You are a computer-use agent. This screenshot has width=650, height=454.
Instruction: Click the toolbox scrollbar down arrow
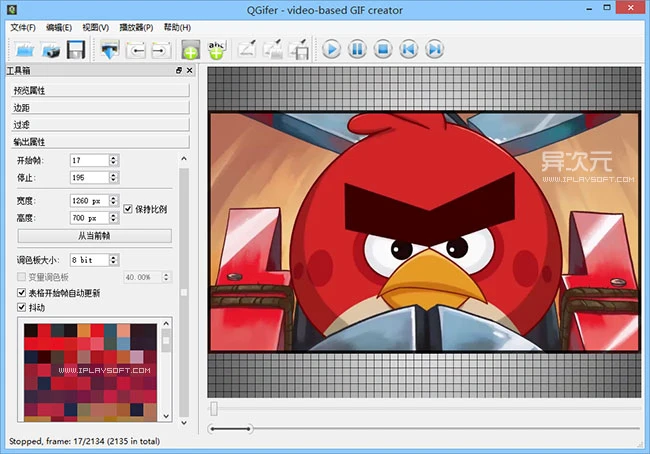[184, 423]
